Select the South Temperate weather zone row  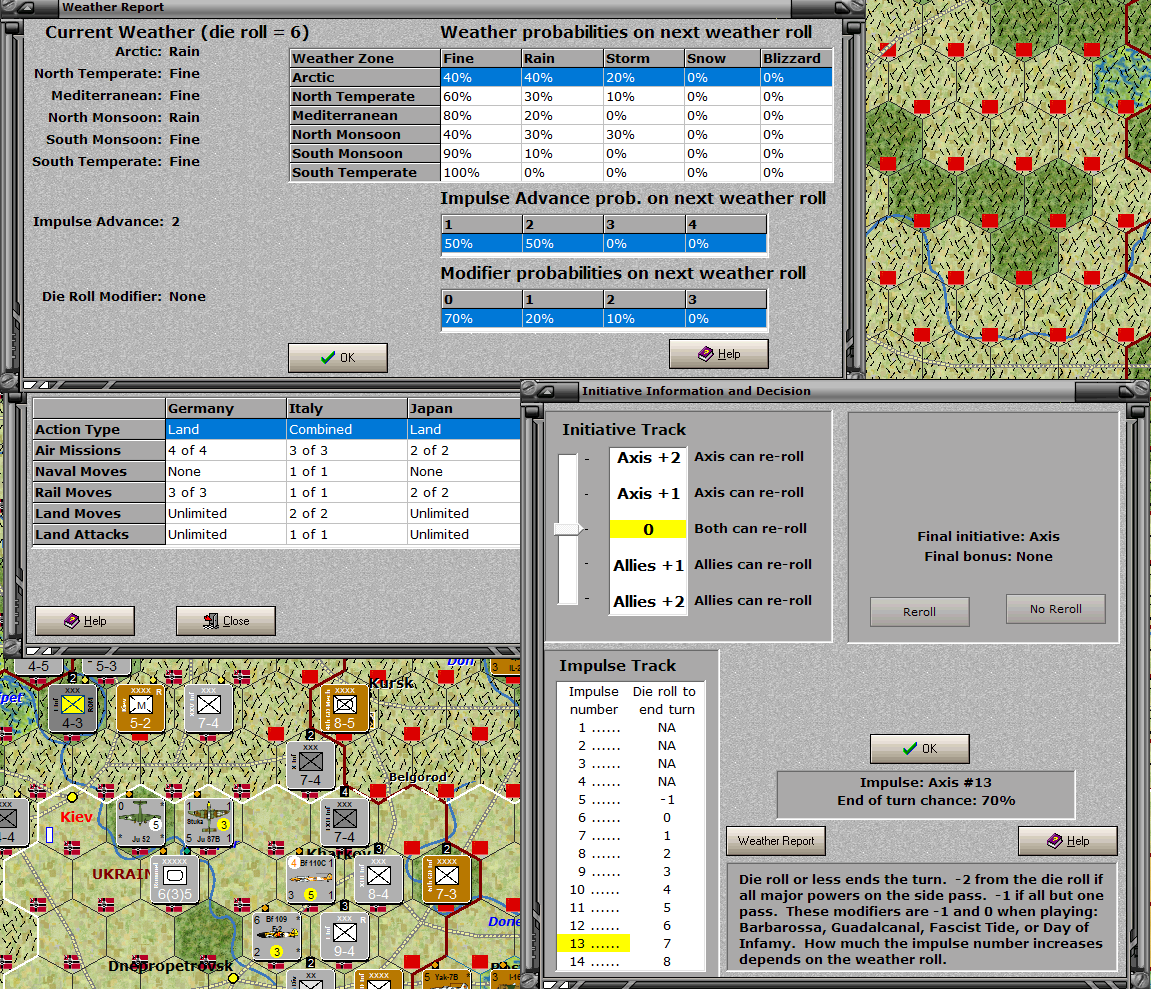tap(561, 173)
